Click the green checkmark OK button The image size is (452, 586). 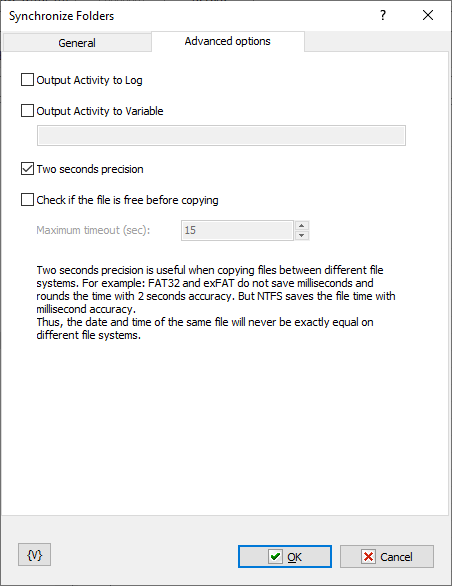click(285, 556)
